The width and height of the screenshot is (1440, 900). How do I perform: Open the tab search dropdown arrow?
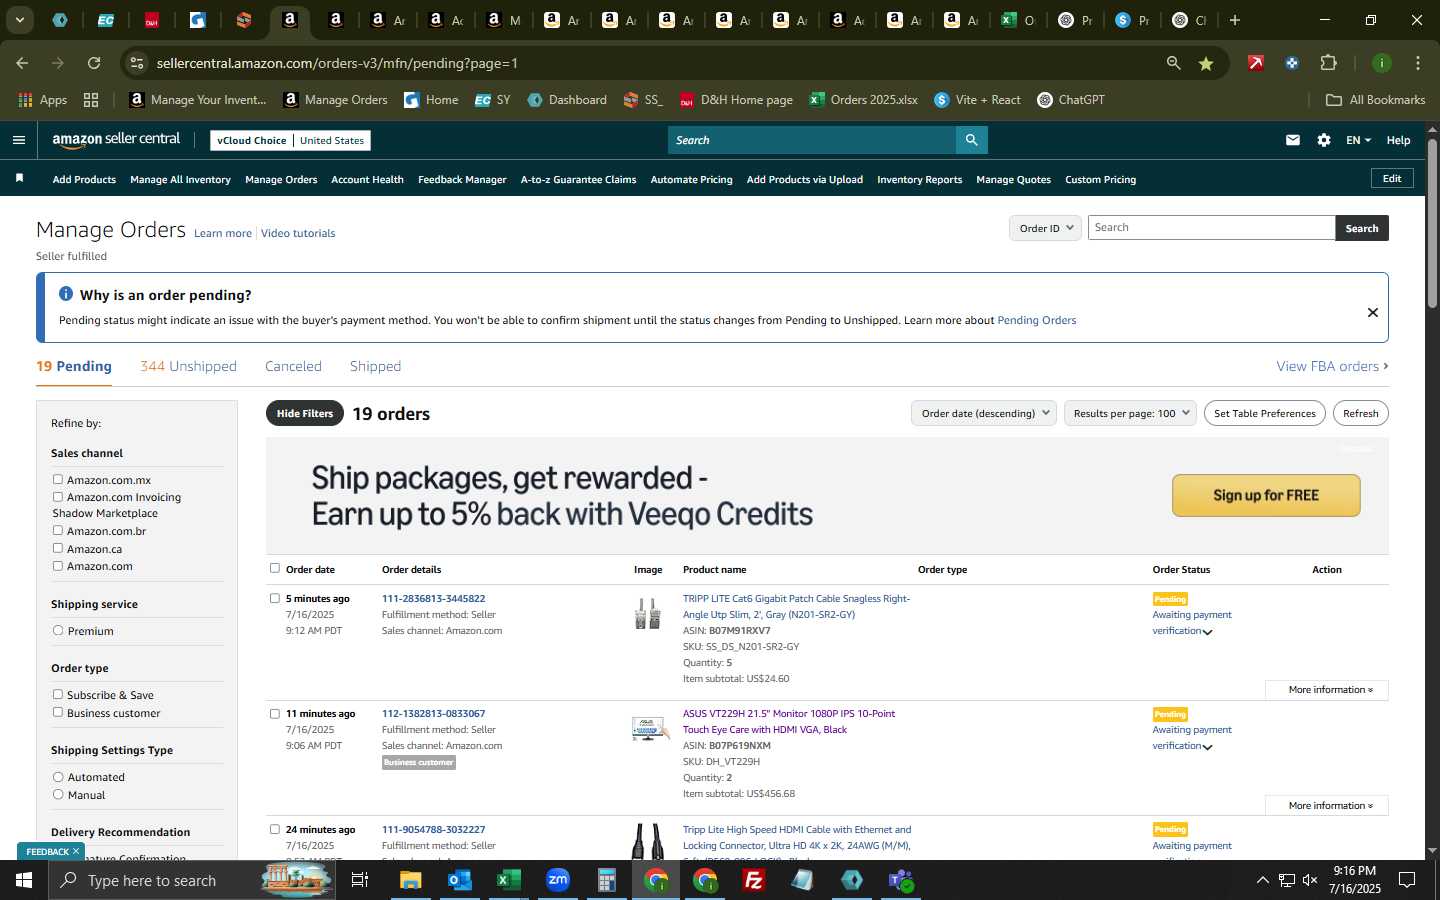[19, 20]
